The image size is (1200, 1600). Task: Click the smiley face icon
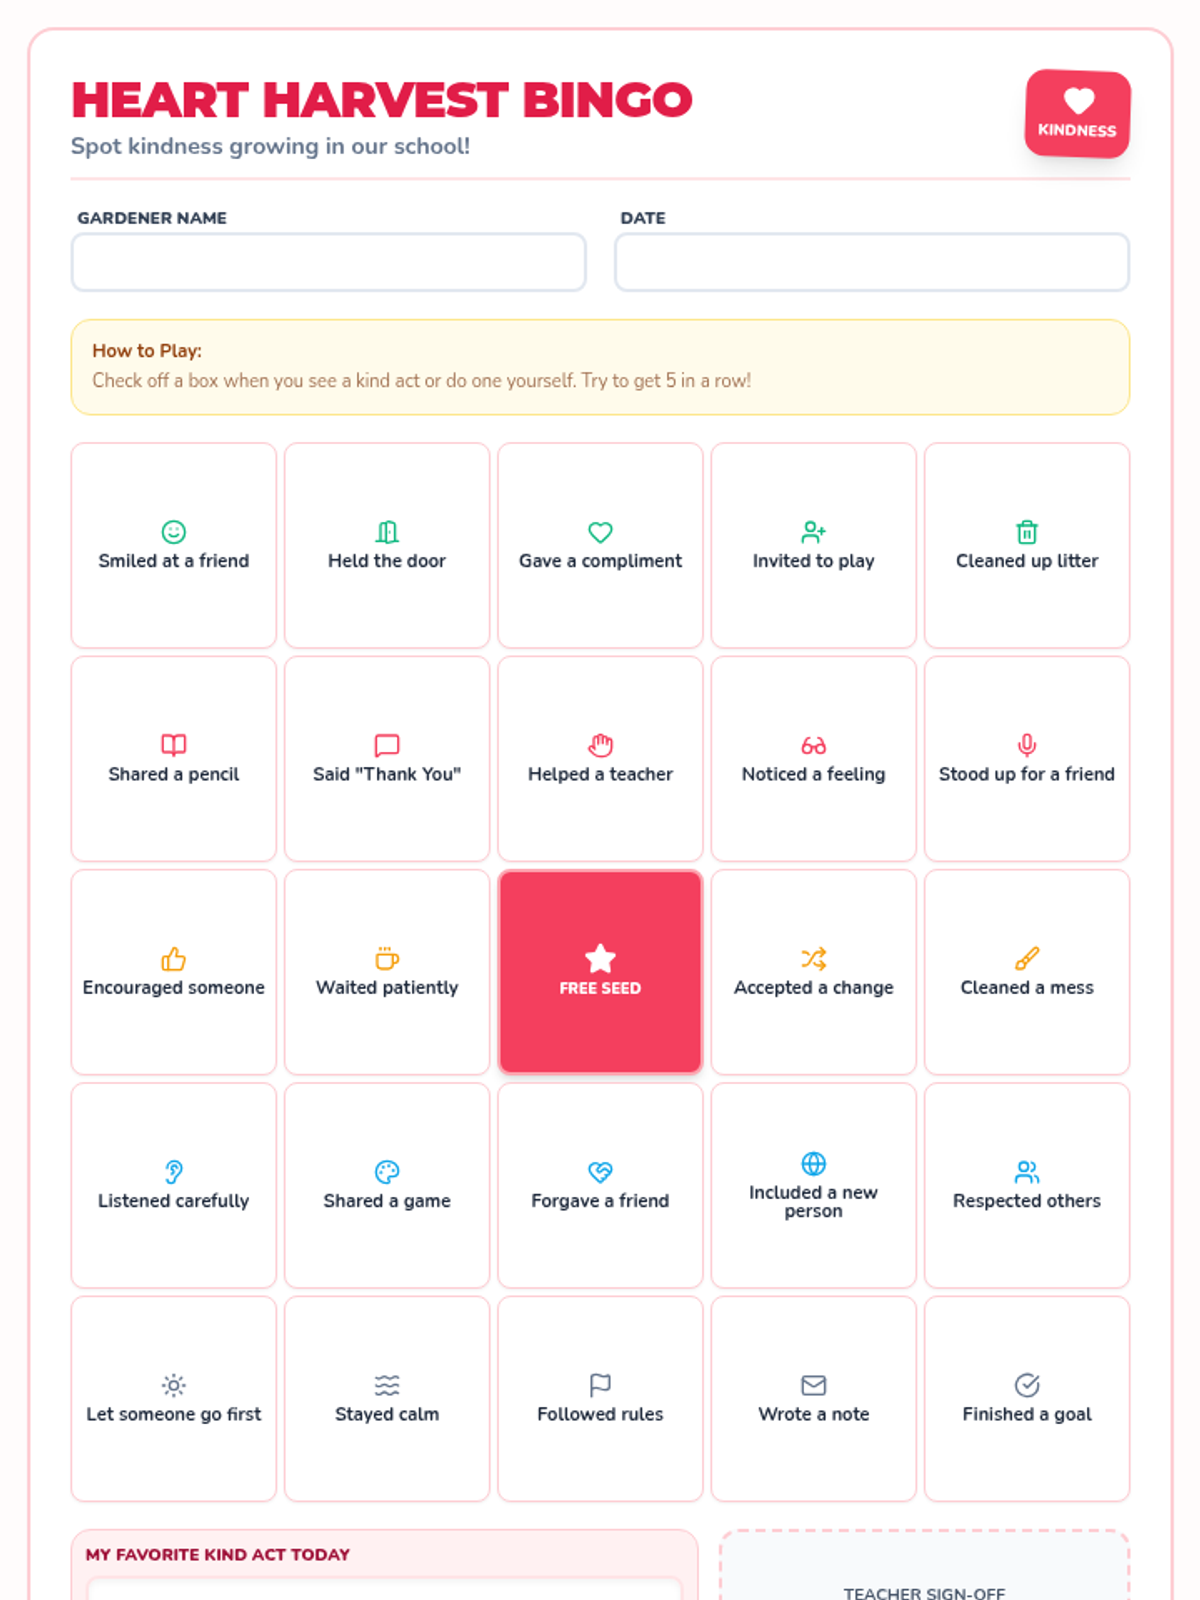point(174,532)
